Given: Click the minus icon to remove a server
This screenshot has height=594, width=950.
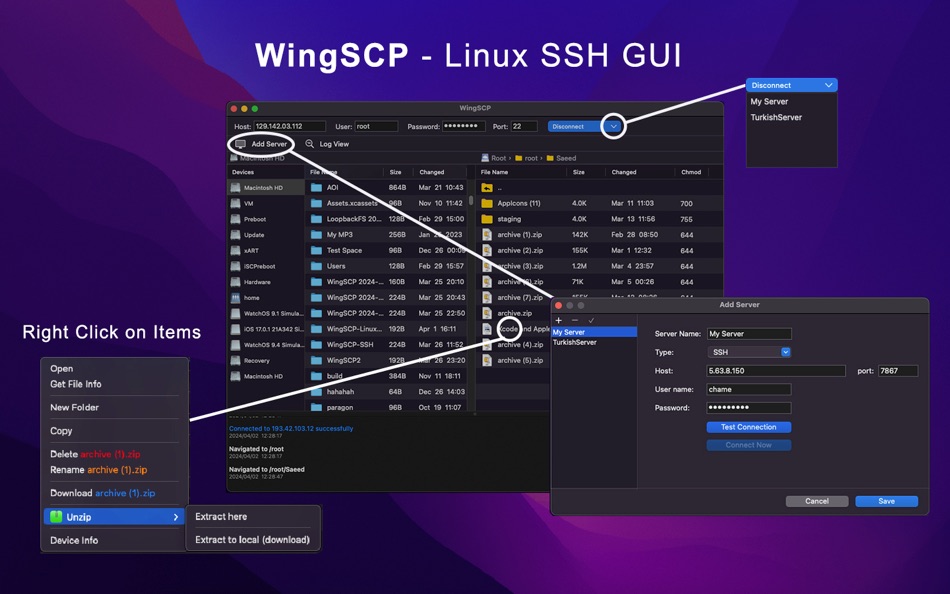Looking at the screenshot, I should (574, 320).
